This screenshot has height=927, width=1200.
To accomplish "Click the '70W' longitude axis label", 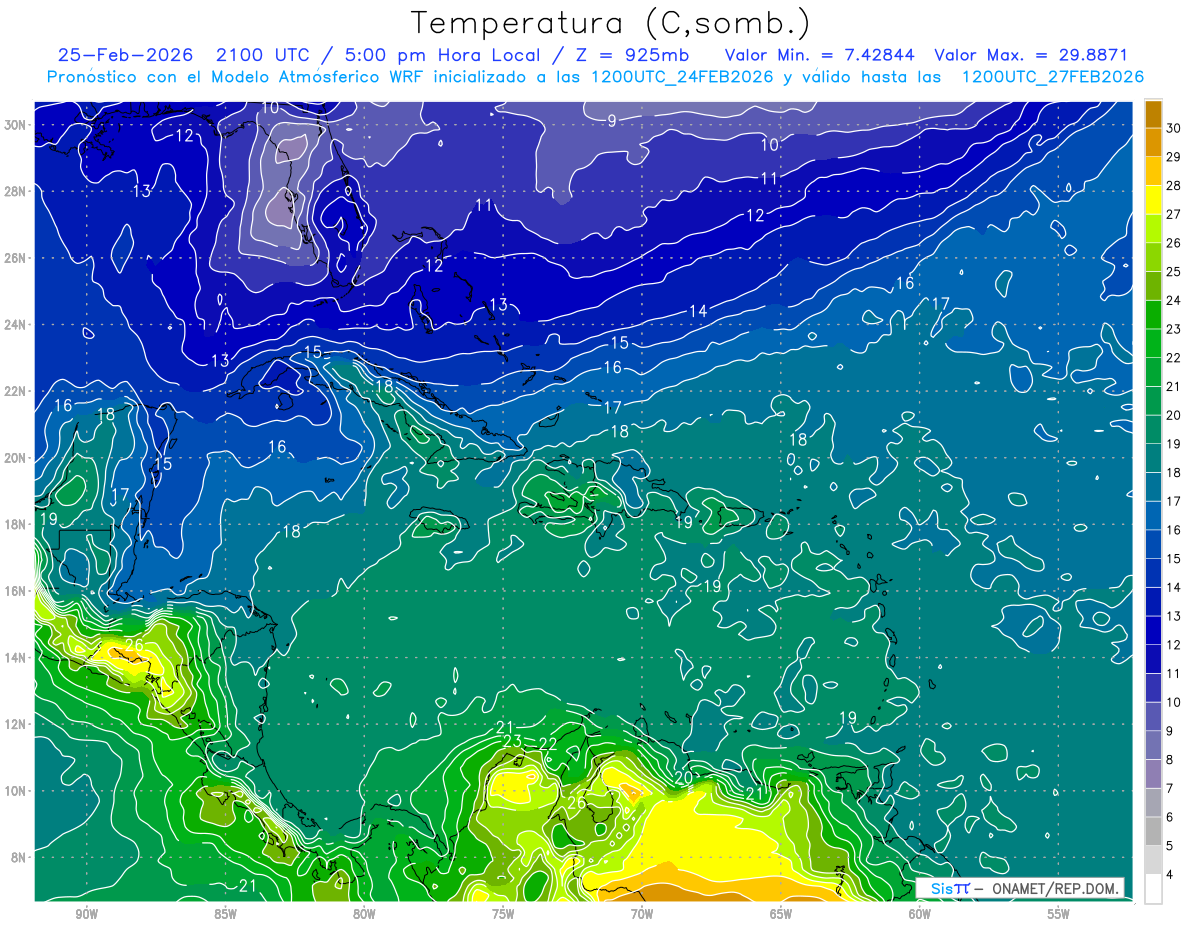I will (642, 914).
